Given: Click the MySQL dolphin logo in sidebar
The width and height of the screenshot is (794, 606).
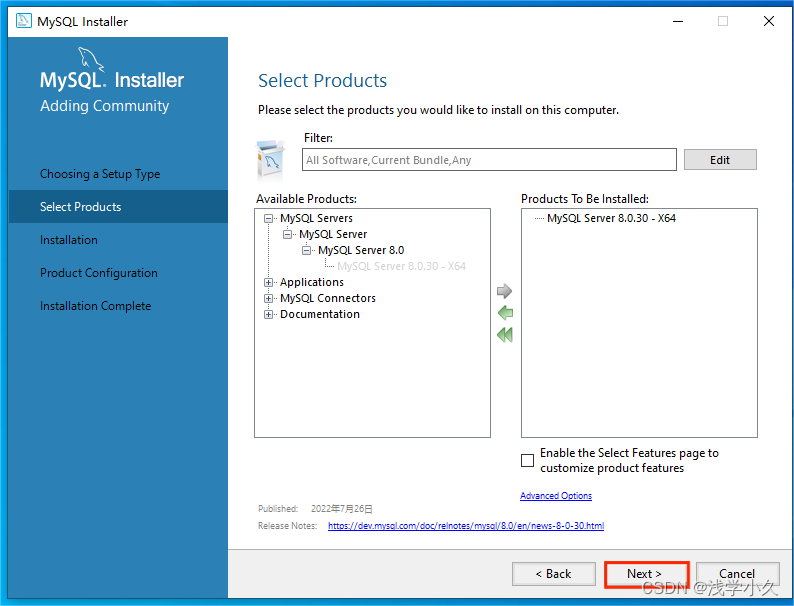Looking at the screenshot, I should (91, 59).
